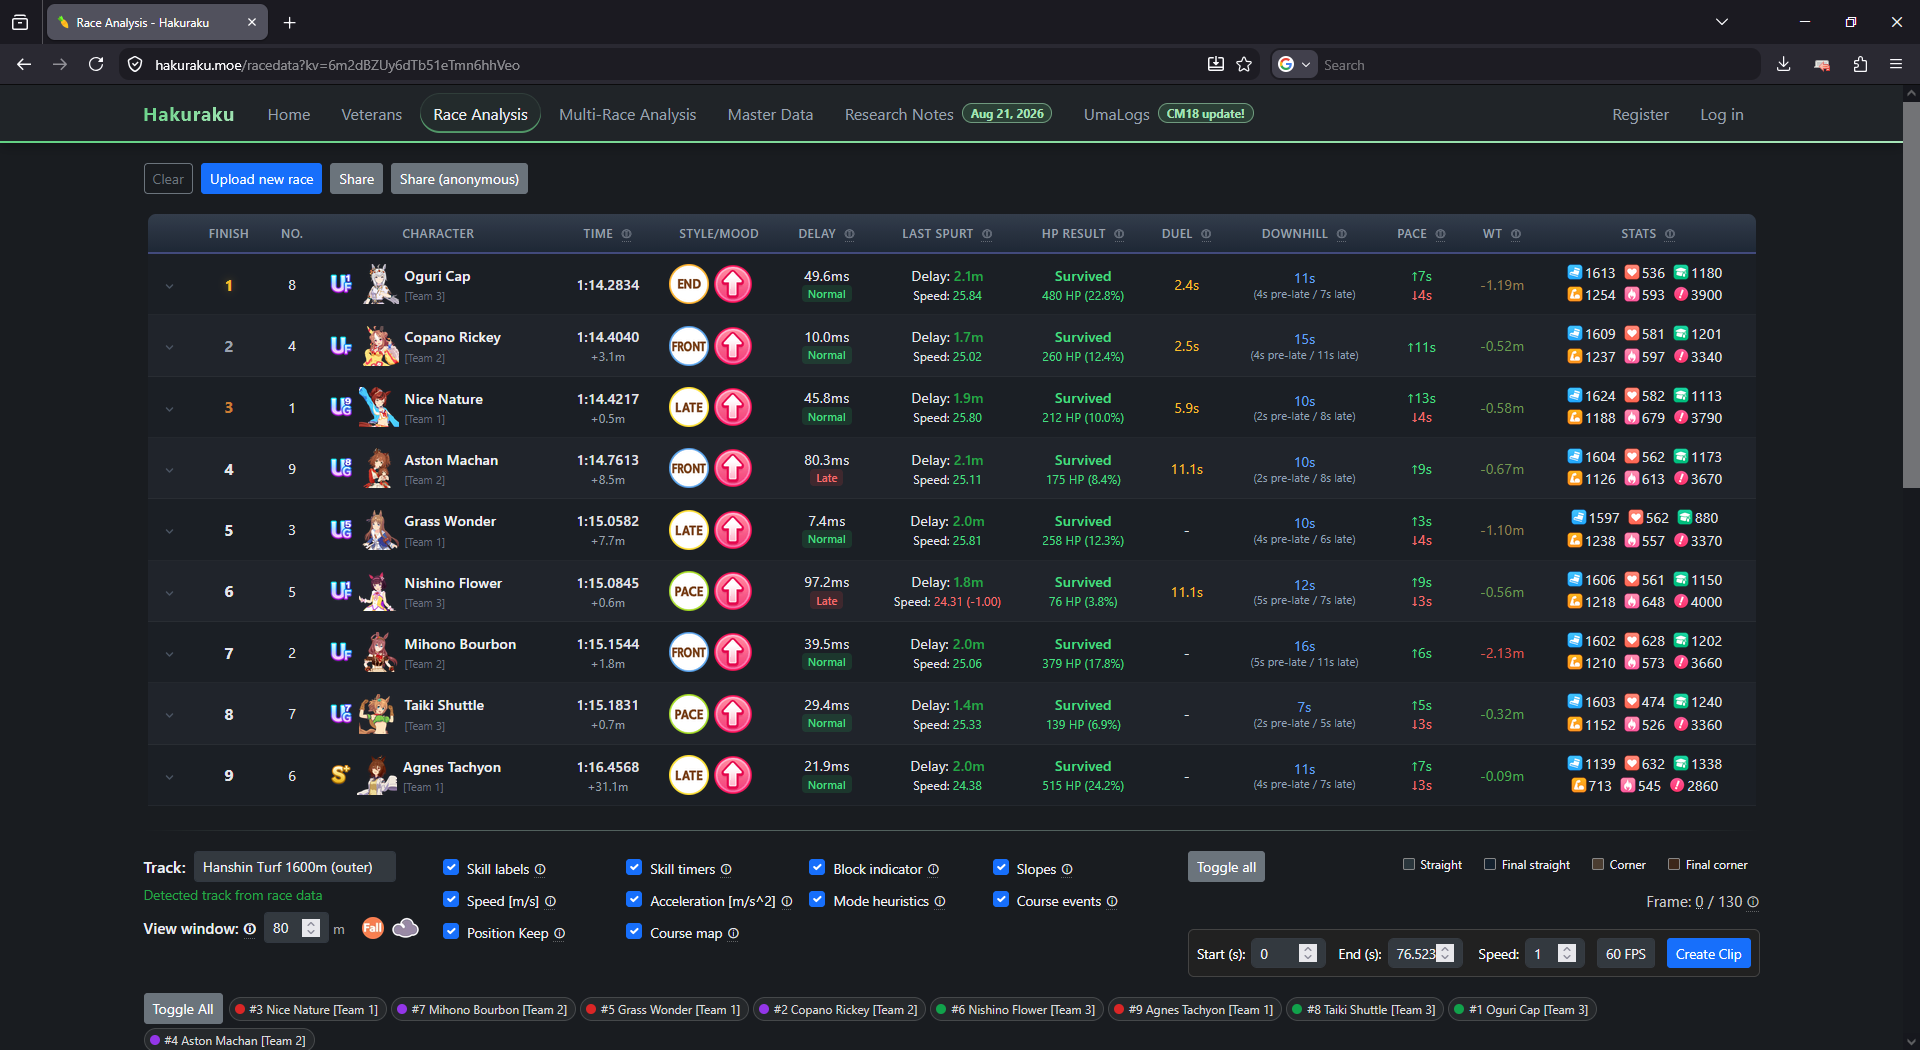Select the cloudy weather icon
Viewport: 1920px width, 1050px height.
point(406,928)
